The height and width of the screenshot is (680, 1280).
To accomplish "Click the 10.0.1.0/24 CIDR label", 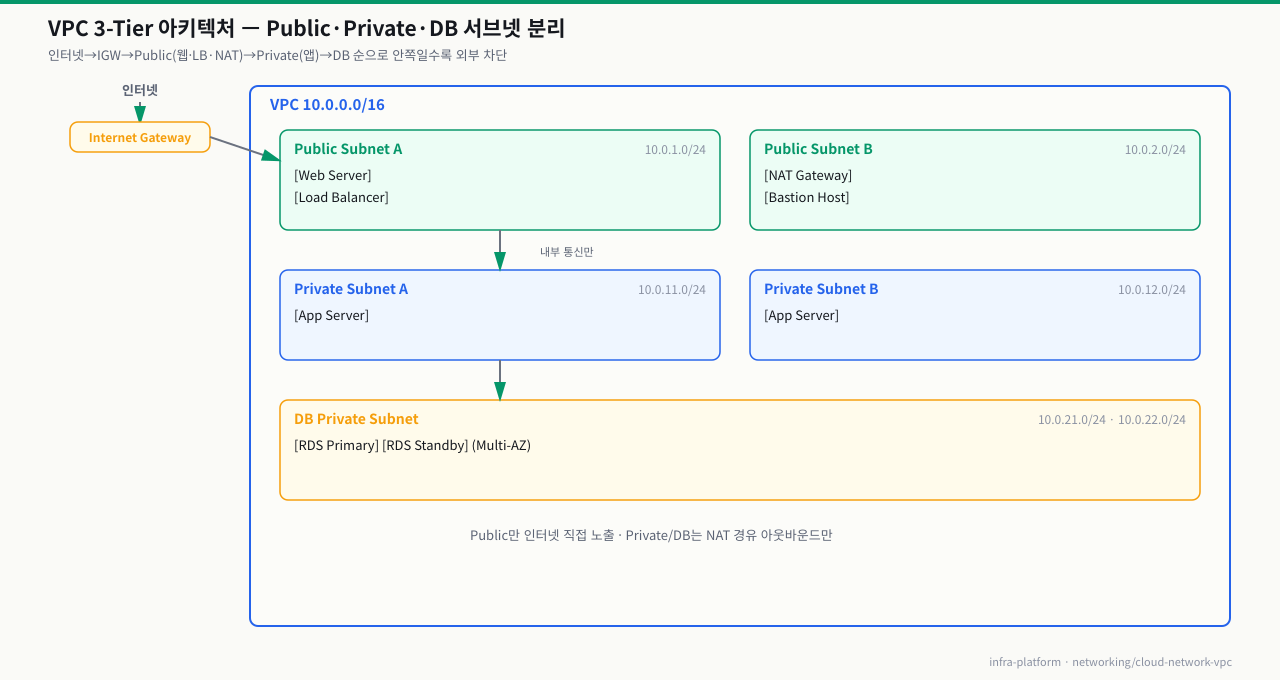I will [675, 150].
